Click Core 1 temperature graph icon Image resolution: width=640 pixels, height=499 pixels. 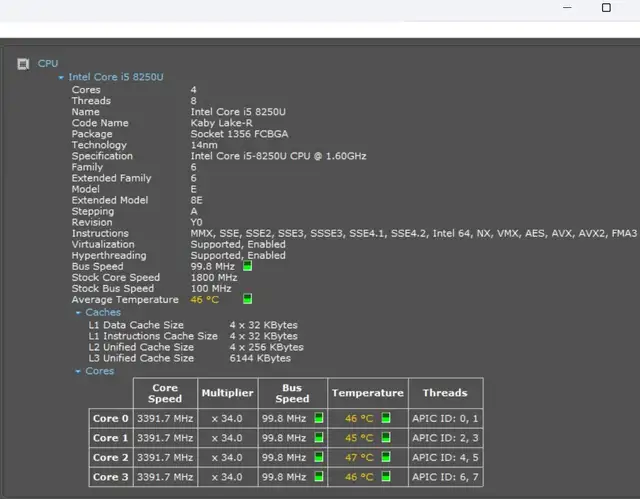(386, 437)
